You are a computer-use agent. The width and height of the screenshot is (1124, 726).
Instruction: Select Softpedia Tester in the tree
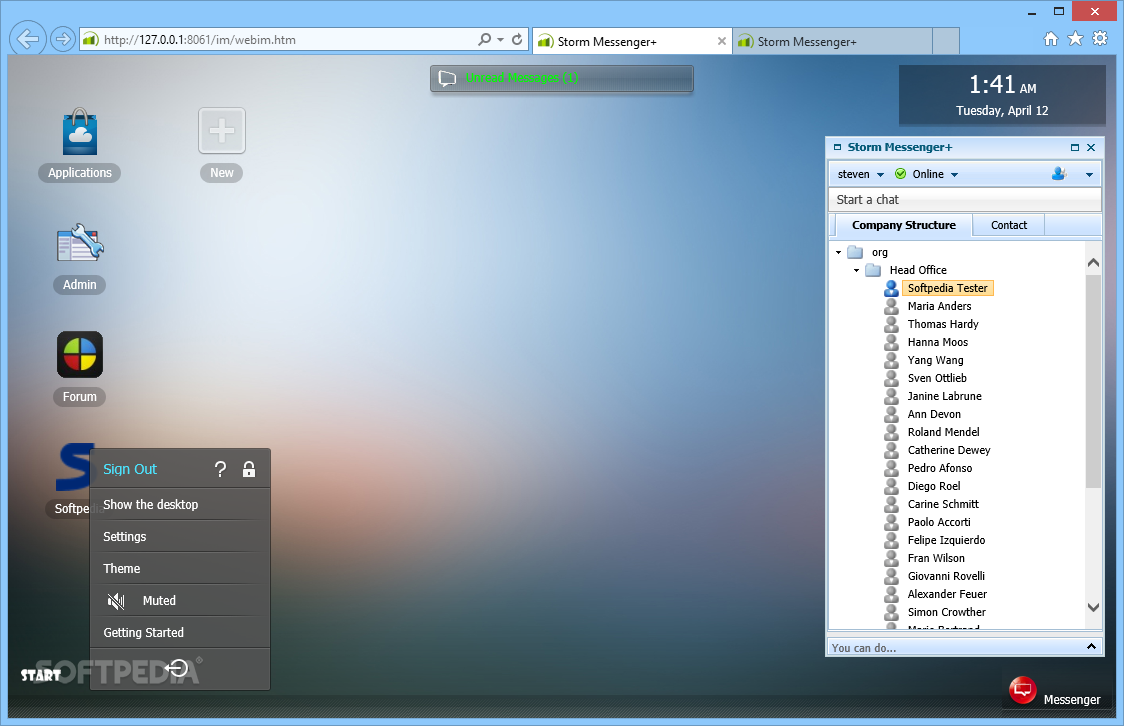pyautogui.click(x=947, y=288)
